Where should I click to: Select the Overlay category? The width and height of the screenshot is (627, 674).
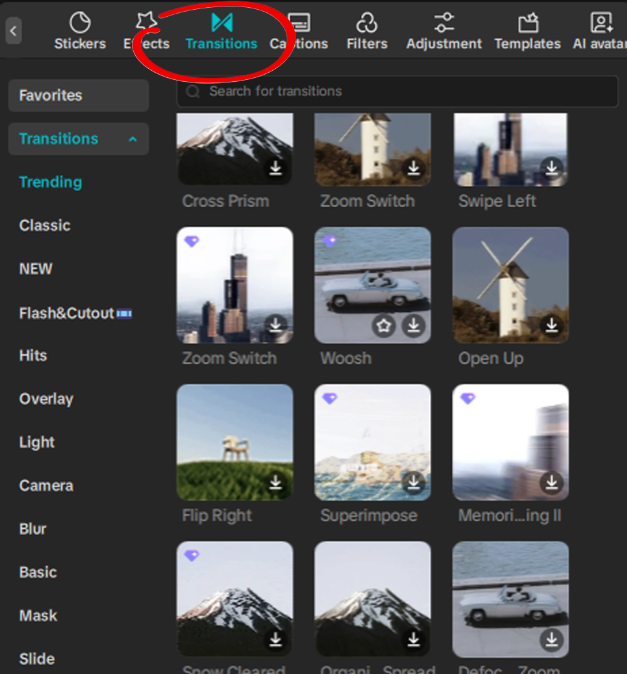click(x=46, y=399)
